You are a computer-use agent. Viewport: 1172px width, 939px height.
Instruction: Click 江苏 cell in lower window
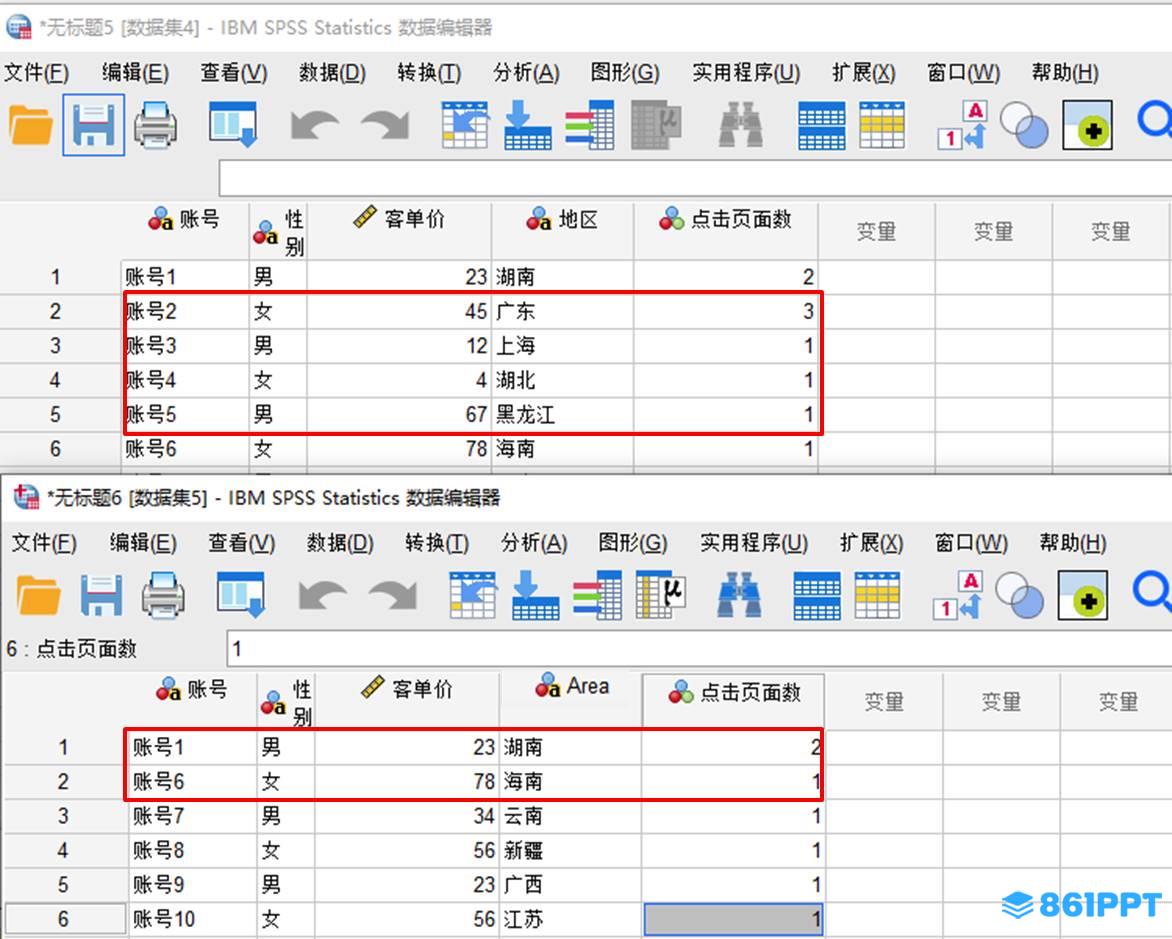(570, 919)
